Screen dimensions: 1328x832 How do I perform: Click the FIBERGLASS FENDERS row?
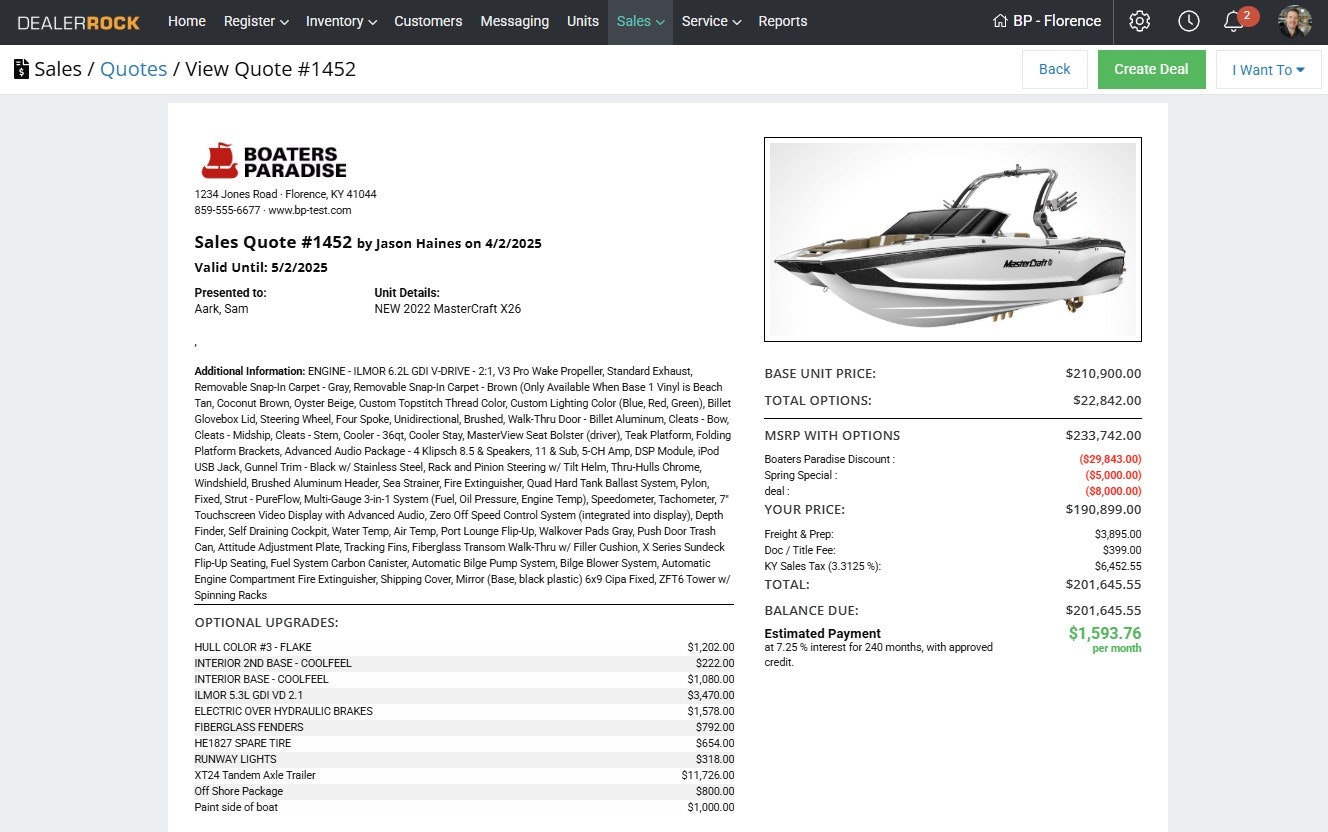tap(464, 727)
